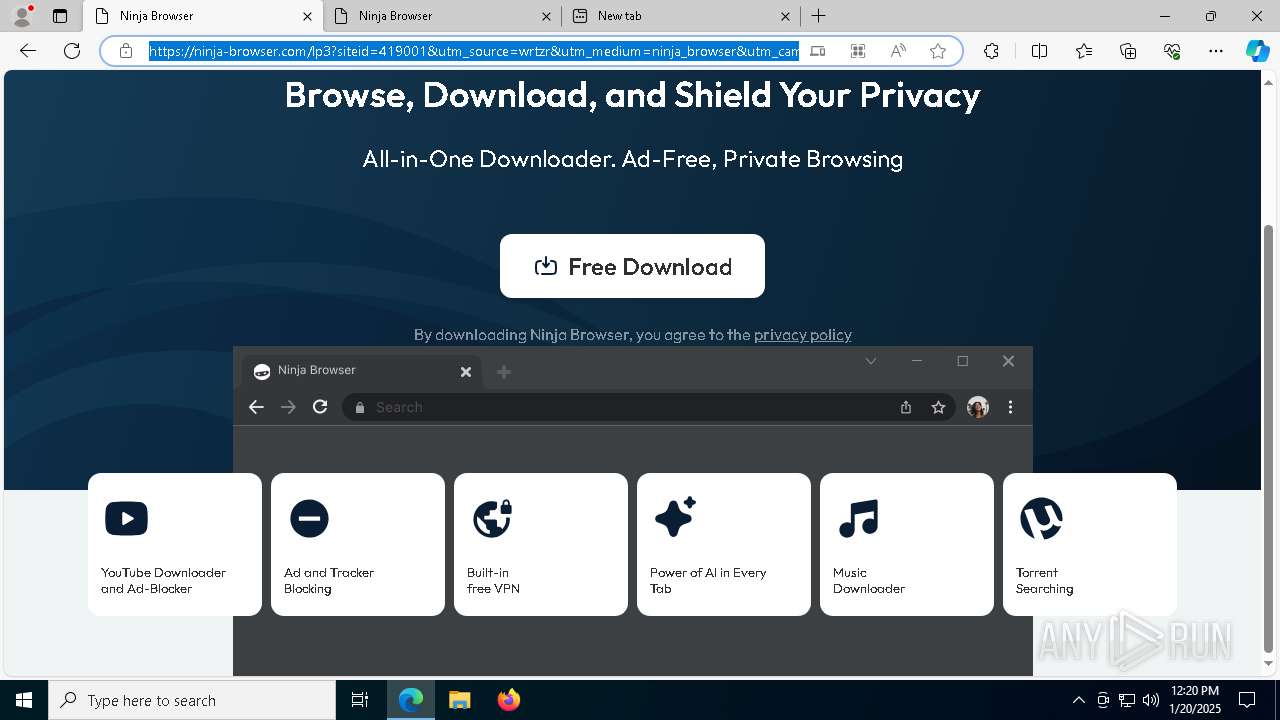Click the mockup reload icon
The height and width of the screenshot is (720, 1280).
(x=320, y=407)
